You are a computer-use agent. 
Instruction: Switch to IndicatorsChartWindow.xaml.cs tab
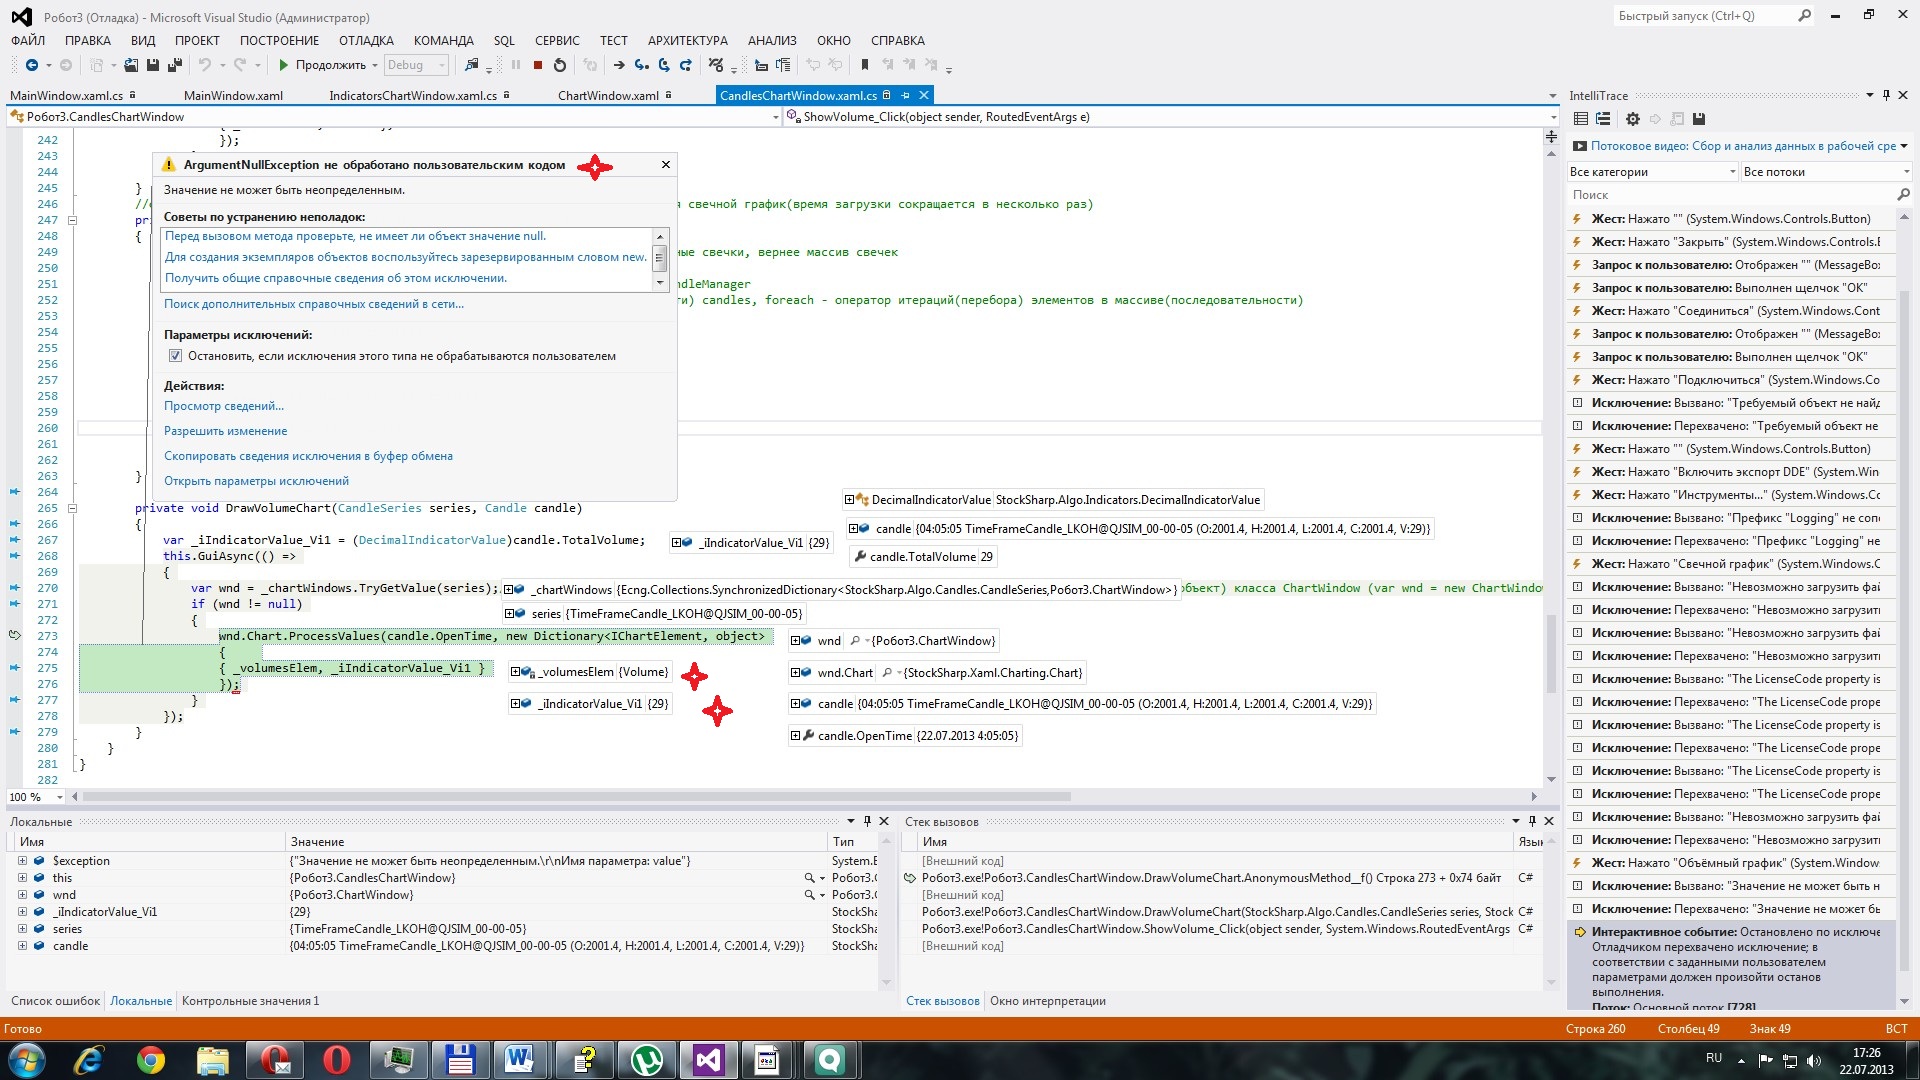click(x=413, y=96)
